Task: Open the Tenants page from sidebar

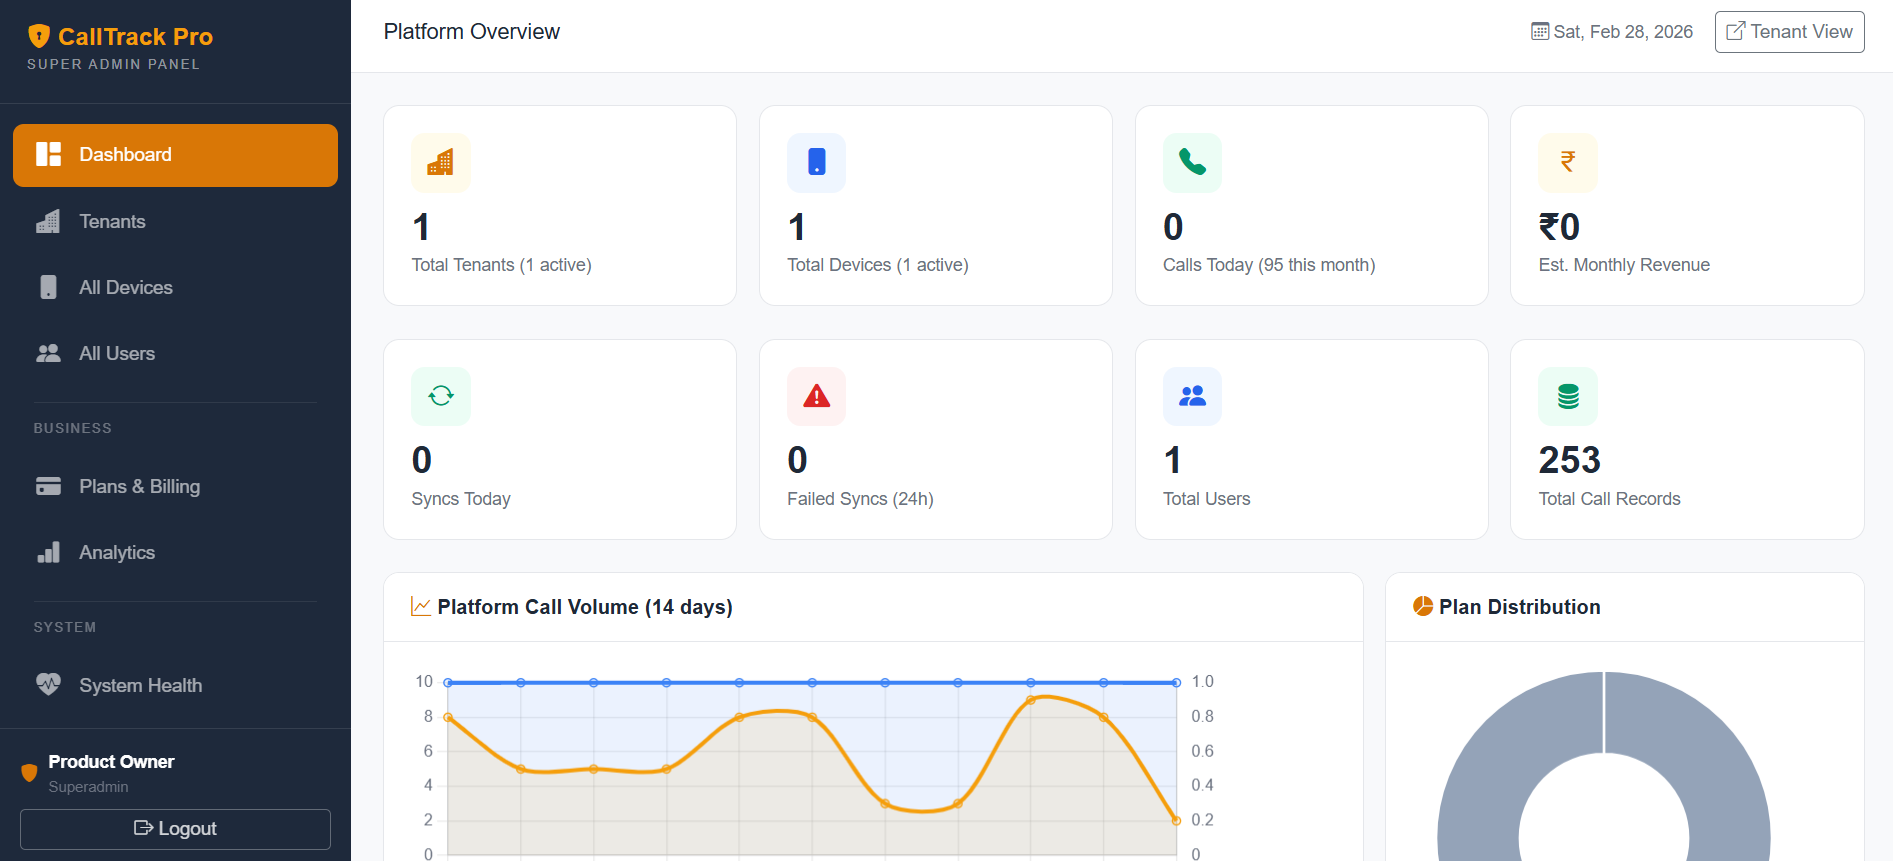Action: point(175,222)
